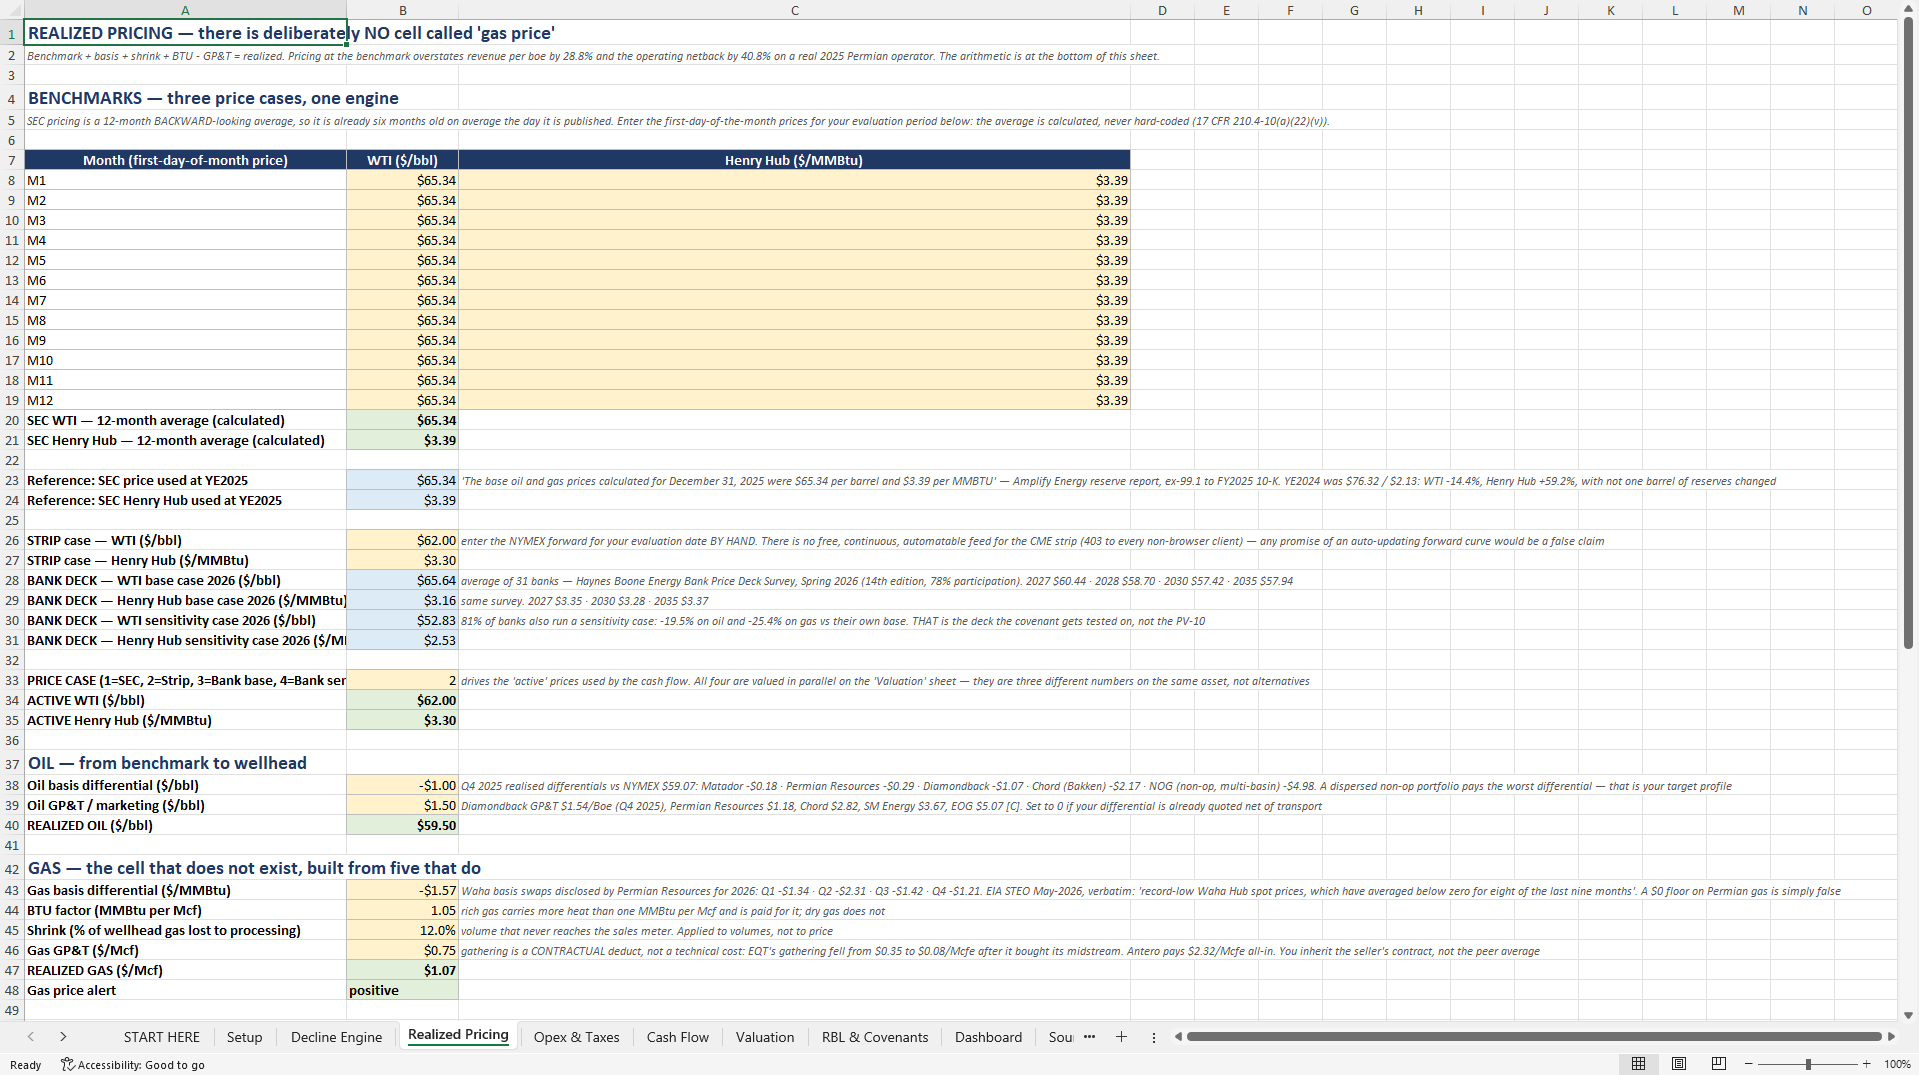
Task: Select column B header
Action: click(x=402, y=10)
